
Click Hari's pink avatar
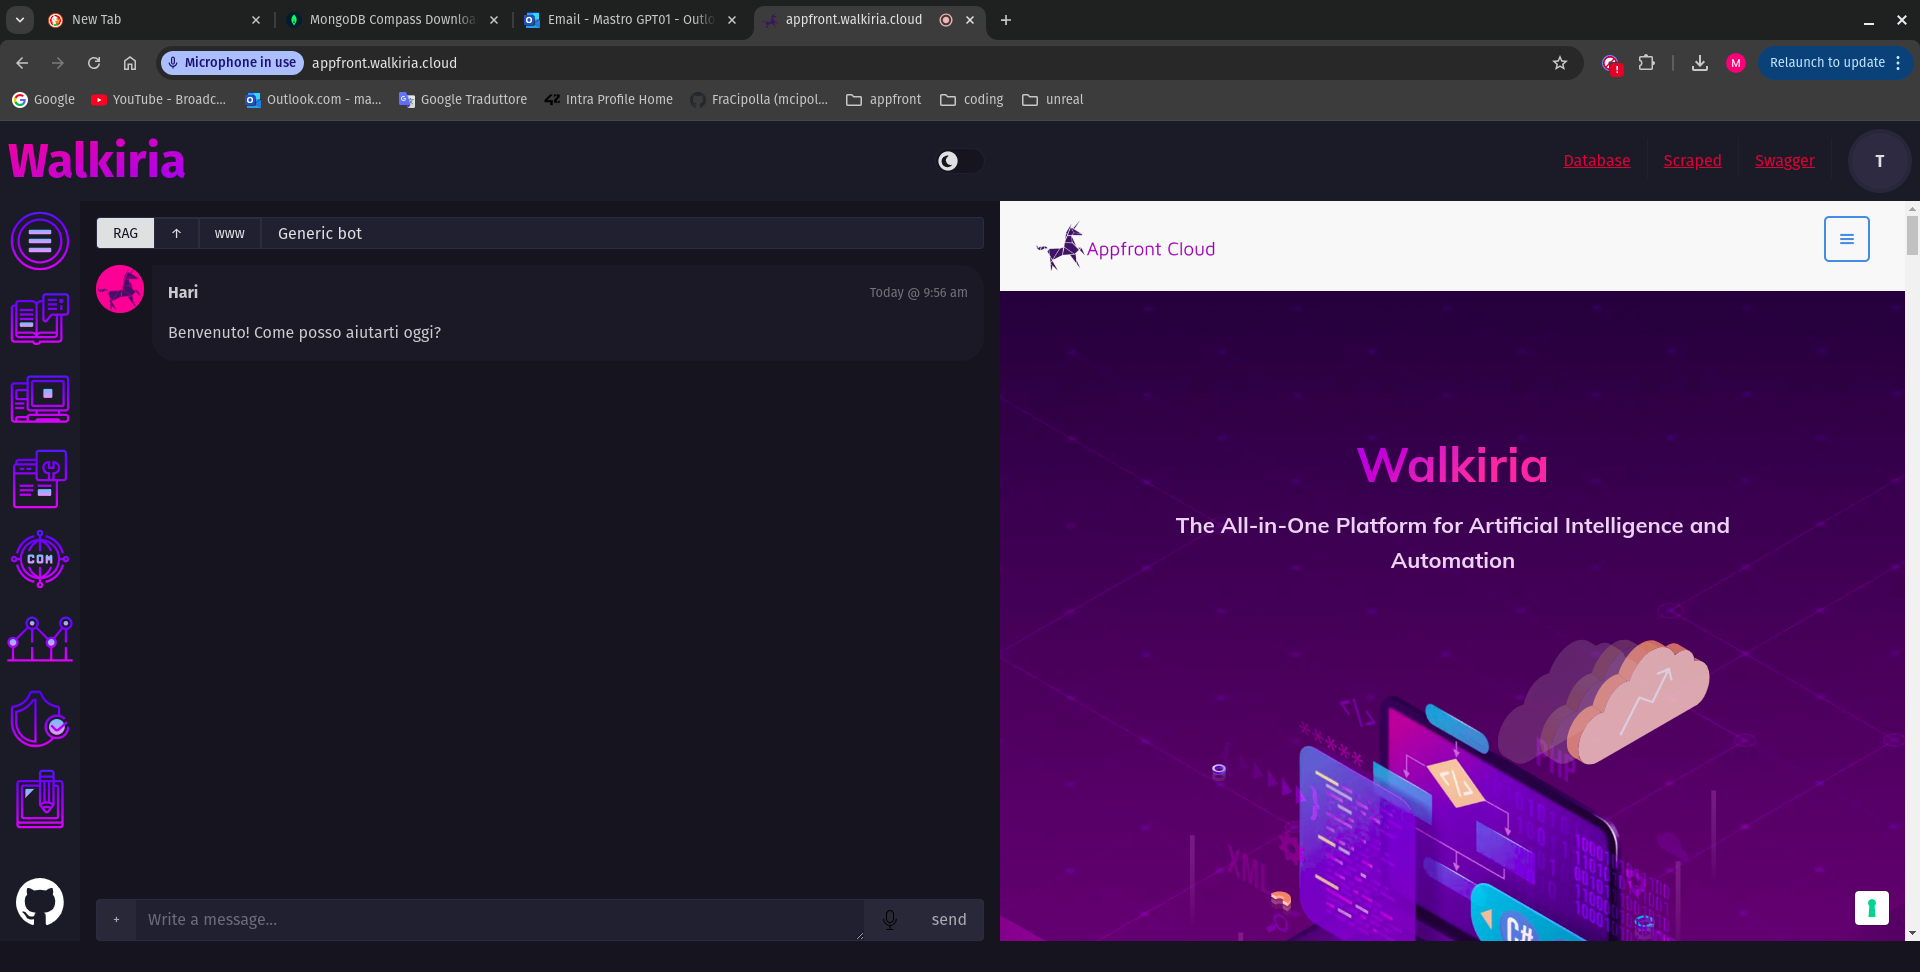[120, 289]
